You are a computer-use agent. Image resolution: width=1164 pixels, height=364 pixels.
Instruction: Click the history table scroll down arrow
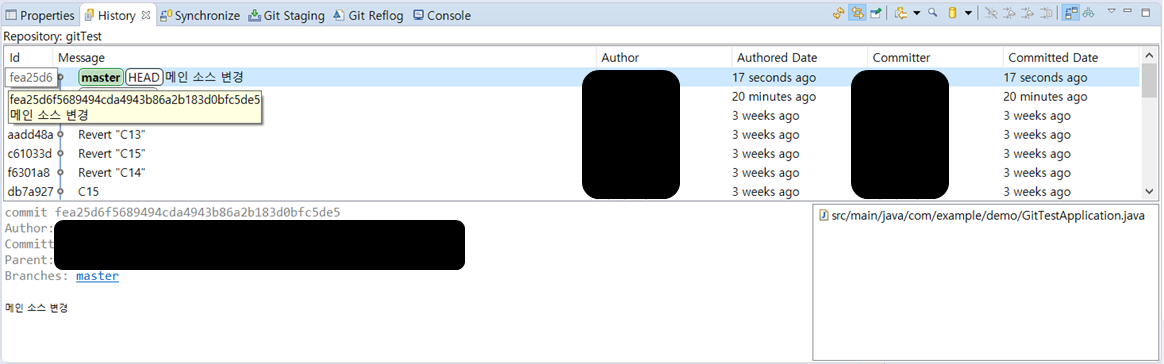tap(1148, 192)
